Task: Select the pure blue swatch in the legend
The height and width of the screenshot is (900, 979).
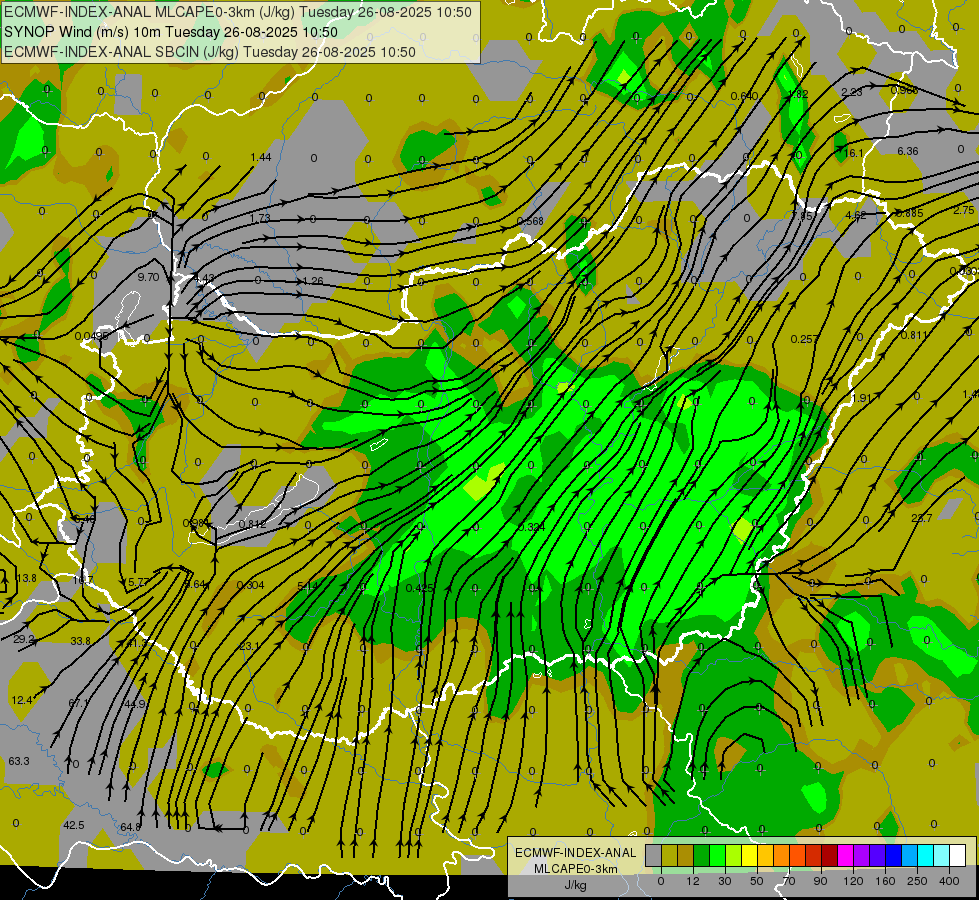Action: pyautogui.click(x=893, y=855)
